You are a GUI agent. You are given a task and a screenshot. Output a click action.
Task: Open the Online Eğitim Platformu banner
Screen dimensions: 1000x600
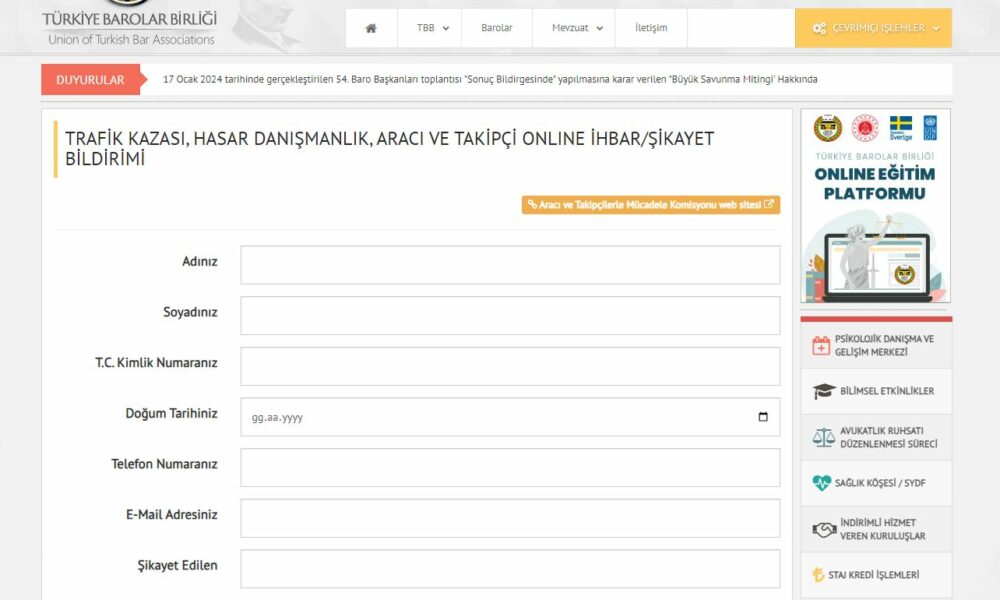point(875,205)
